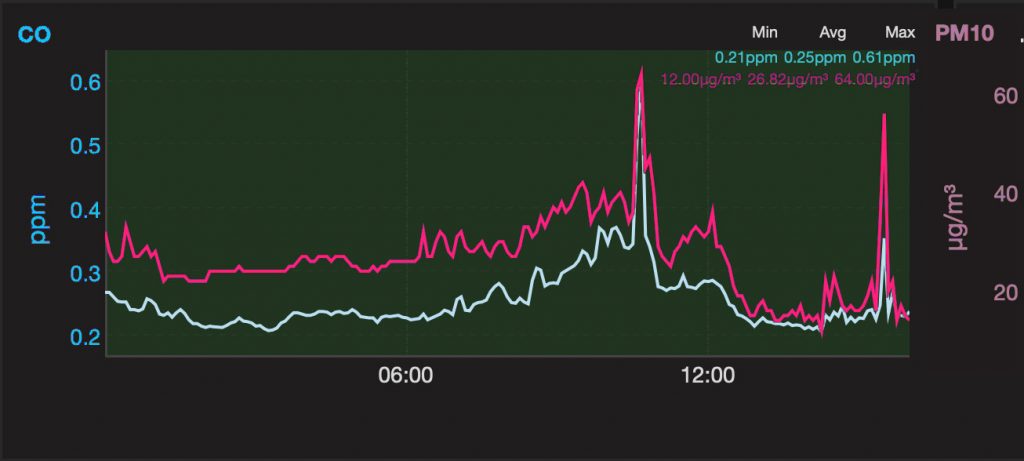
Task: Click the PM10 minimum 12.00µg/m³ value
Action: pyautogui.click(x=701, y=79)
